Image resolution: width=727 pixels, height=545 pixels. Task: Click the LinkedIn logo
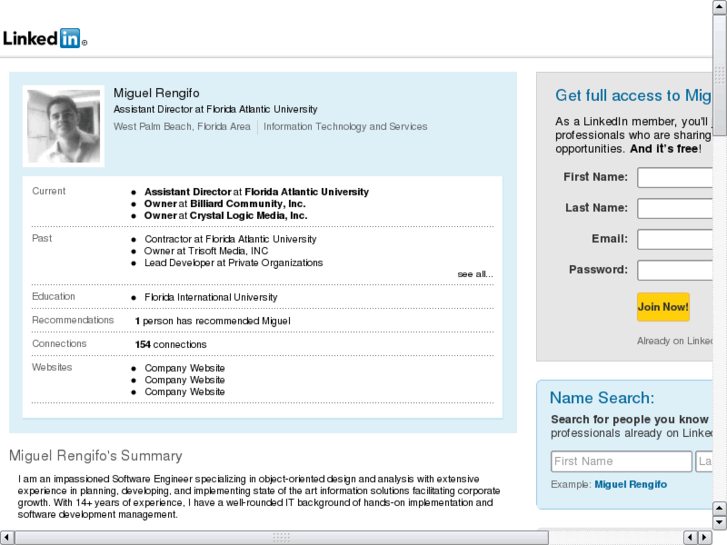[x=45, y=38]
